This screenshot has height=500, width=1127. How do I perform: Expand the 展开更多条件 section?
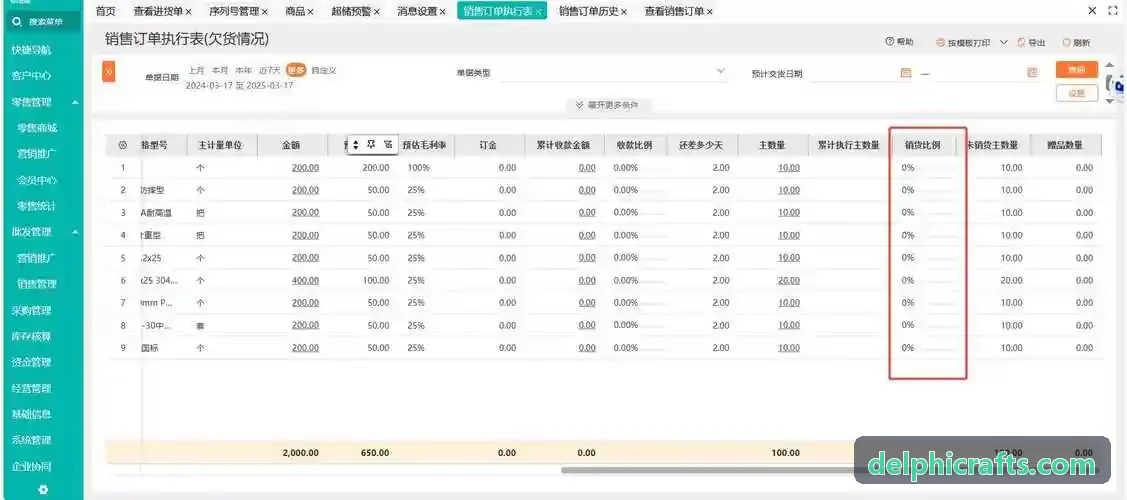tap(608, 105)
